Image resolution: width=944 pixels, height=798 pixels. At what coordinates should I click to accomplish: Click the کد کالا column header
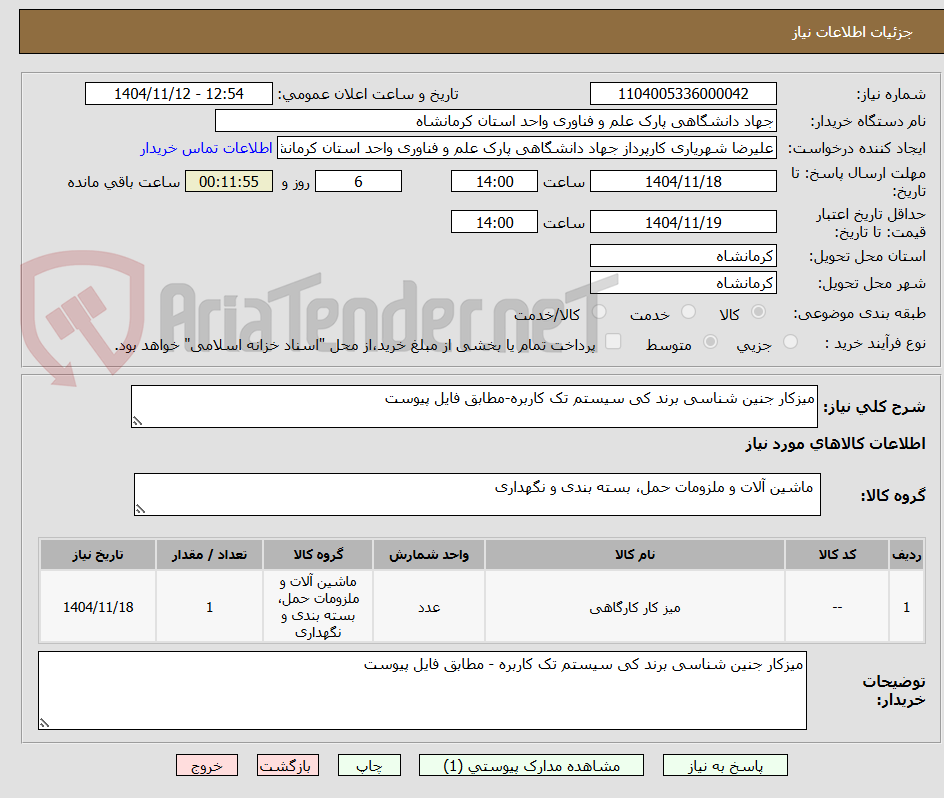point(837,555)
